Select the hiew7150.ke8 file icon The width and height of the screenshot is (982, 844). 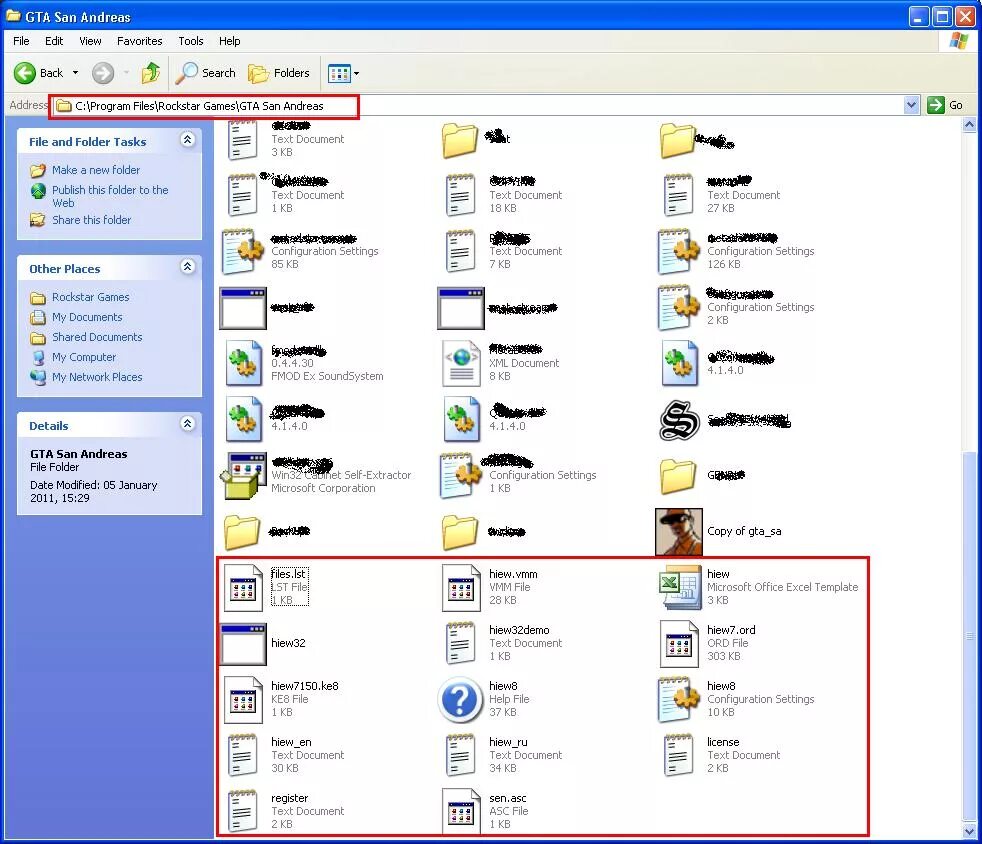point(243,699)
